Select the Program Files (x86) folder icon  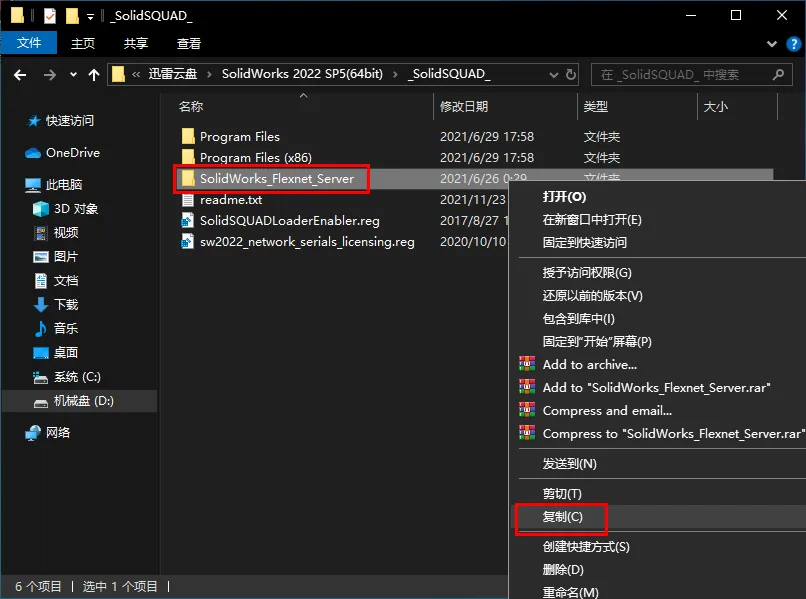coord(188,157)
